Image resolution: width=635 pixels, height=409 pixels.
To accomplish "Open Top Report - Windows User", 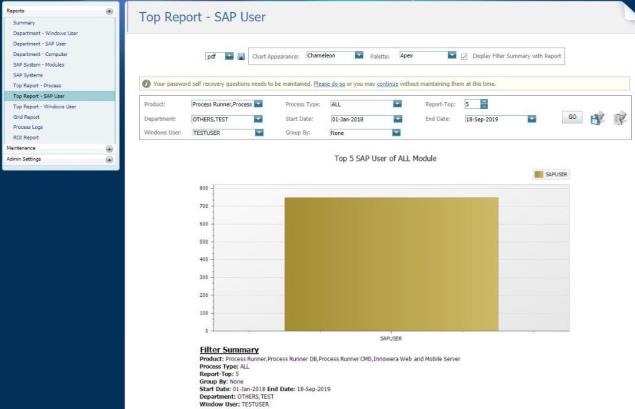I will pos(45,107).
